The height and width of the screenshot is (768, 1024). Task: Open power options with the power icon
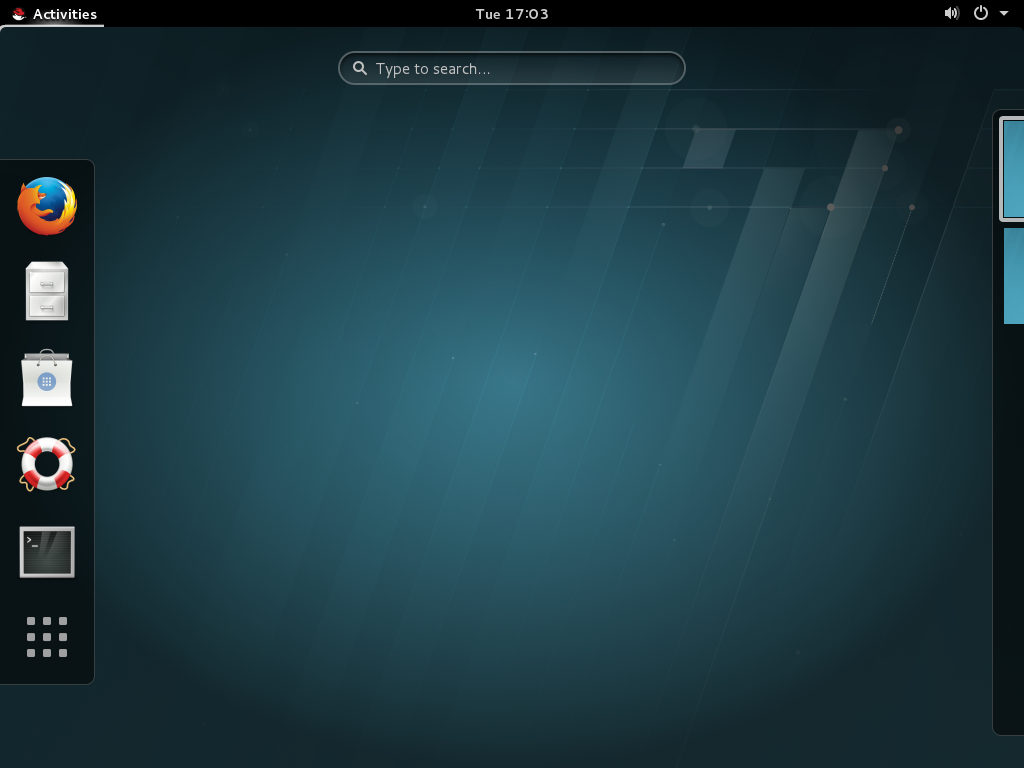980,13
